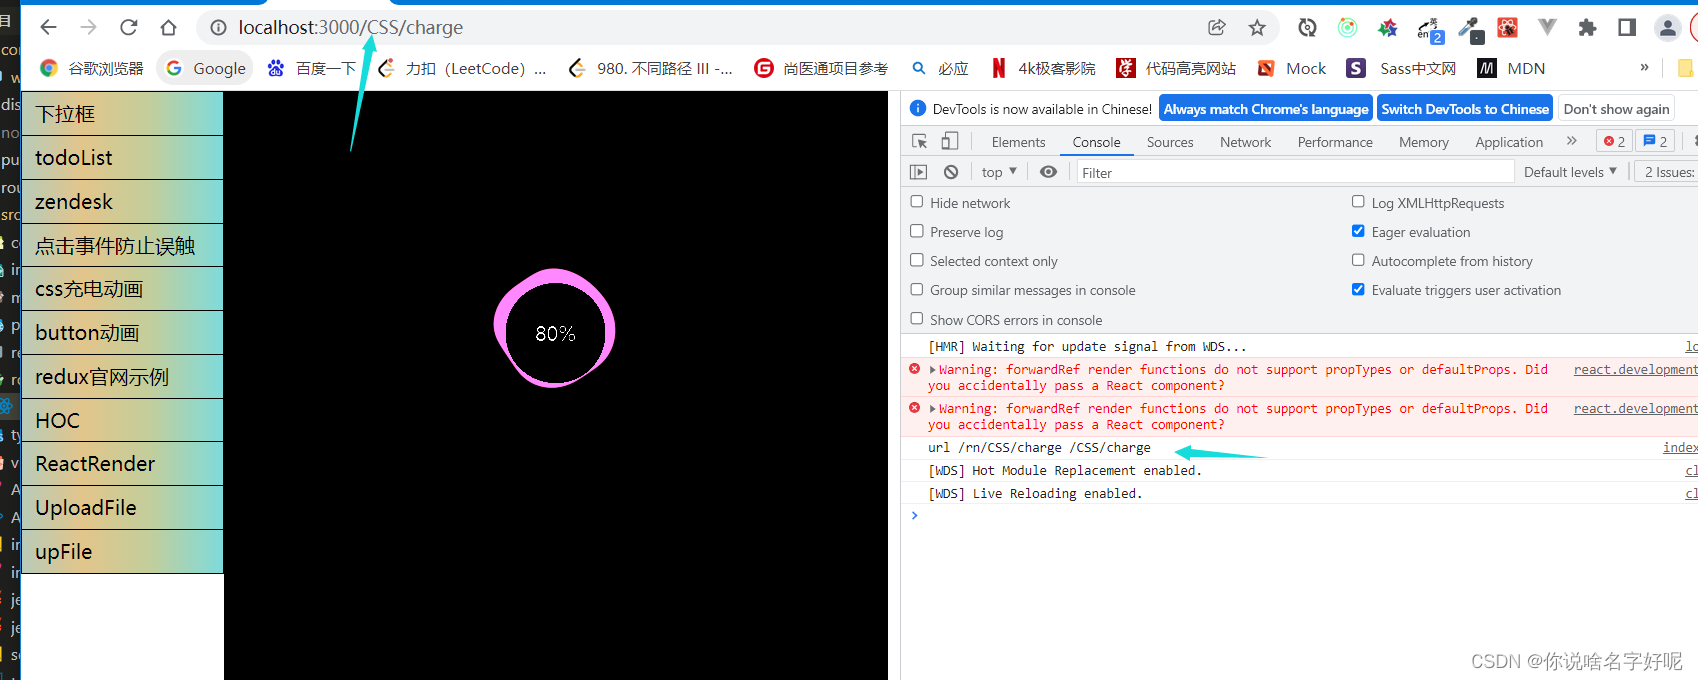Show more DevTools tabs chevron

[x=1572, y=141]
